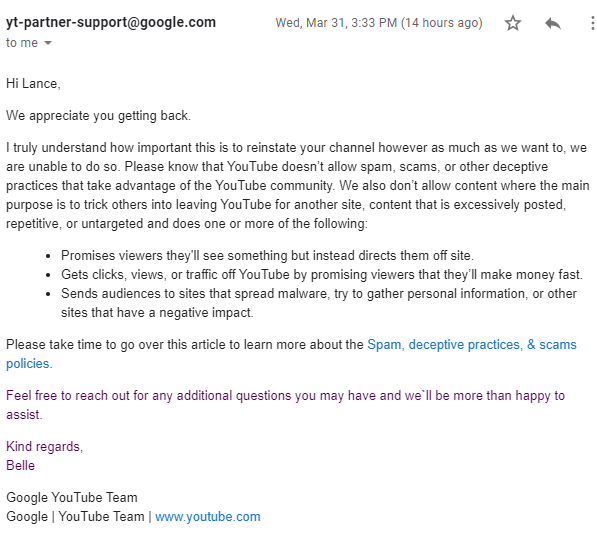Viewport: 597px width, 536px height.
Task: Star this email from yt-partner-support
Action: (512, 23)
